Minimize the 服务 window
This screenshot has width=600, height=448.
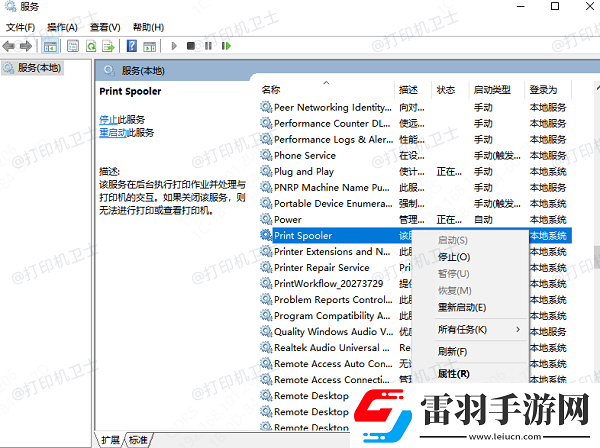pyautogui.click(x=520, y=7)
